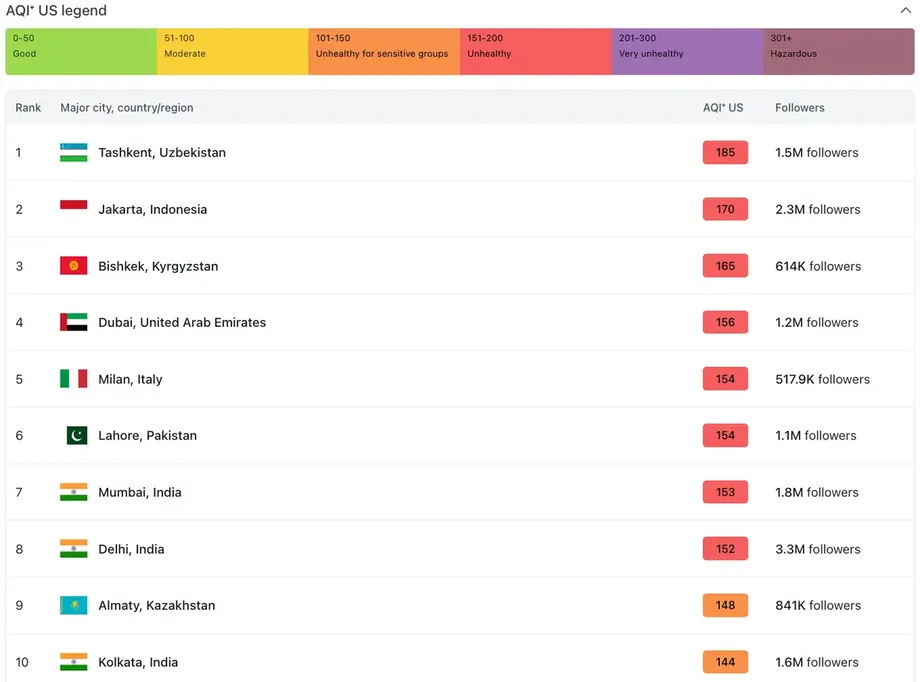Image resolution: width=920 pixels, height=682 pixels.
Task: Click the AQI US legend title
Action: [x=56, y=11]
